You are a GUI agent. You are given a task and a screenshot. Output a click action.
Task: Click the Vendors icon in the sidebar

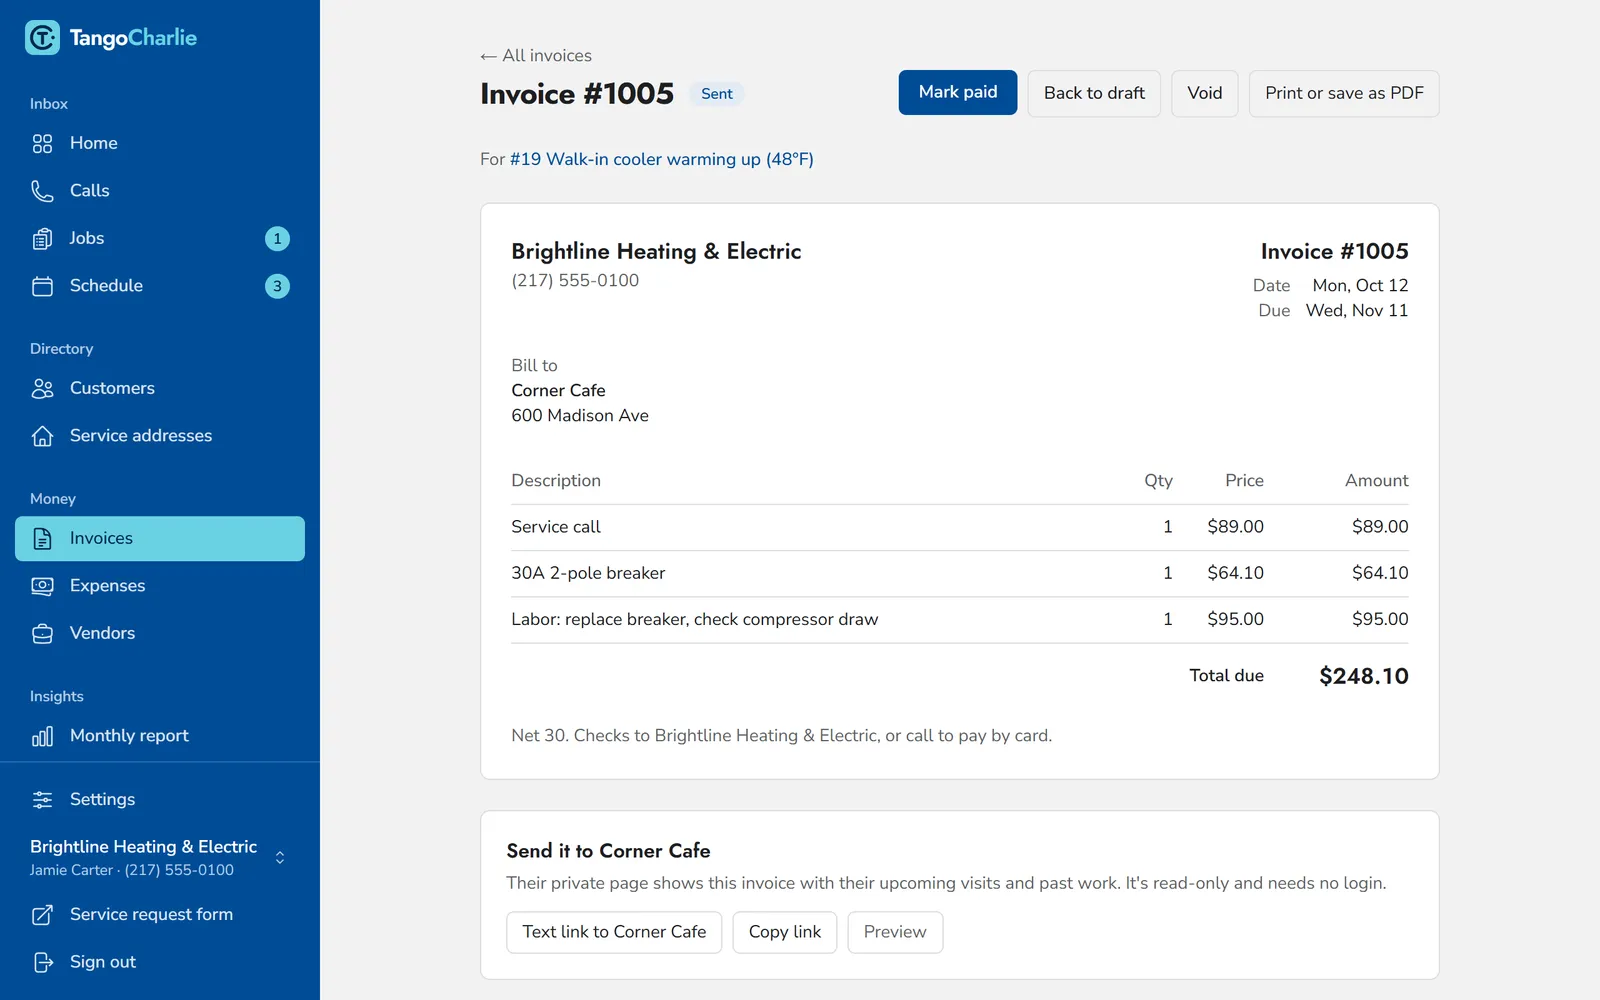42,634
